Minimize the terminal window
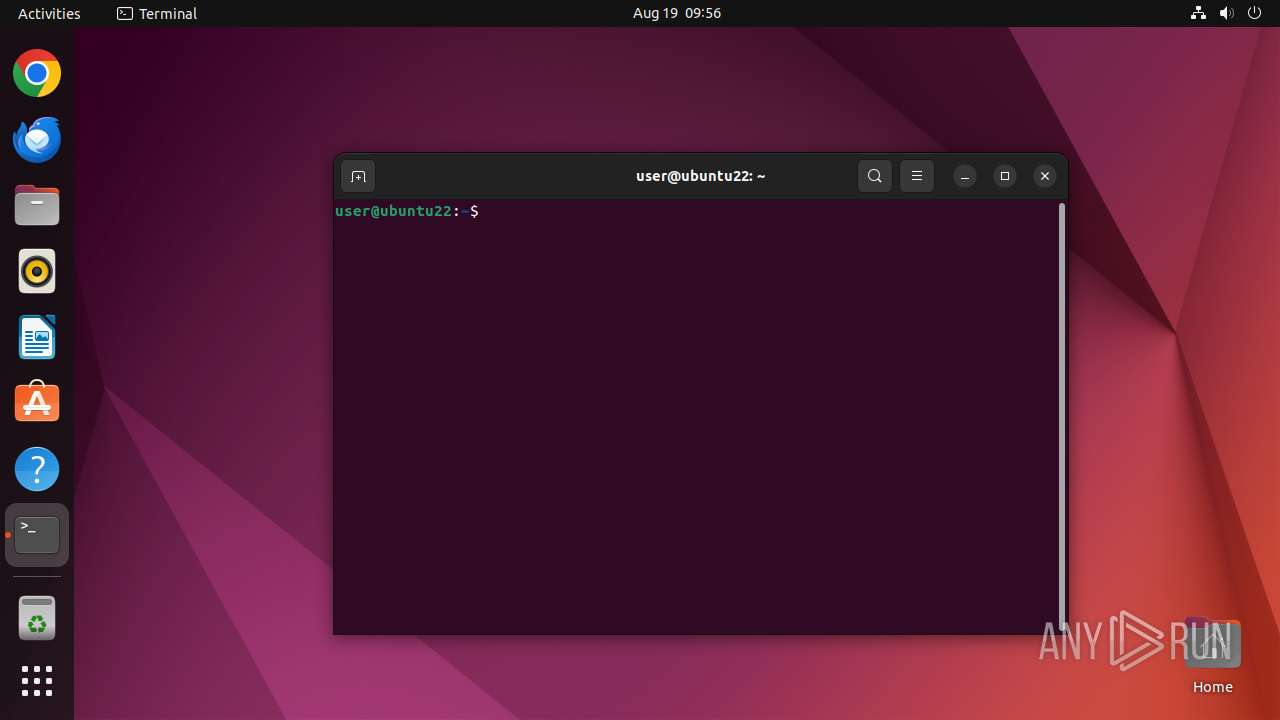The height and width of the screenshot is (720, 1280). coord(965,176)
